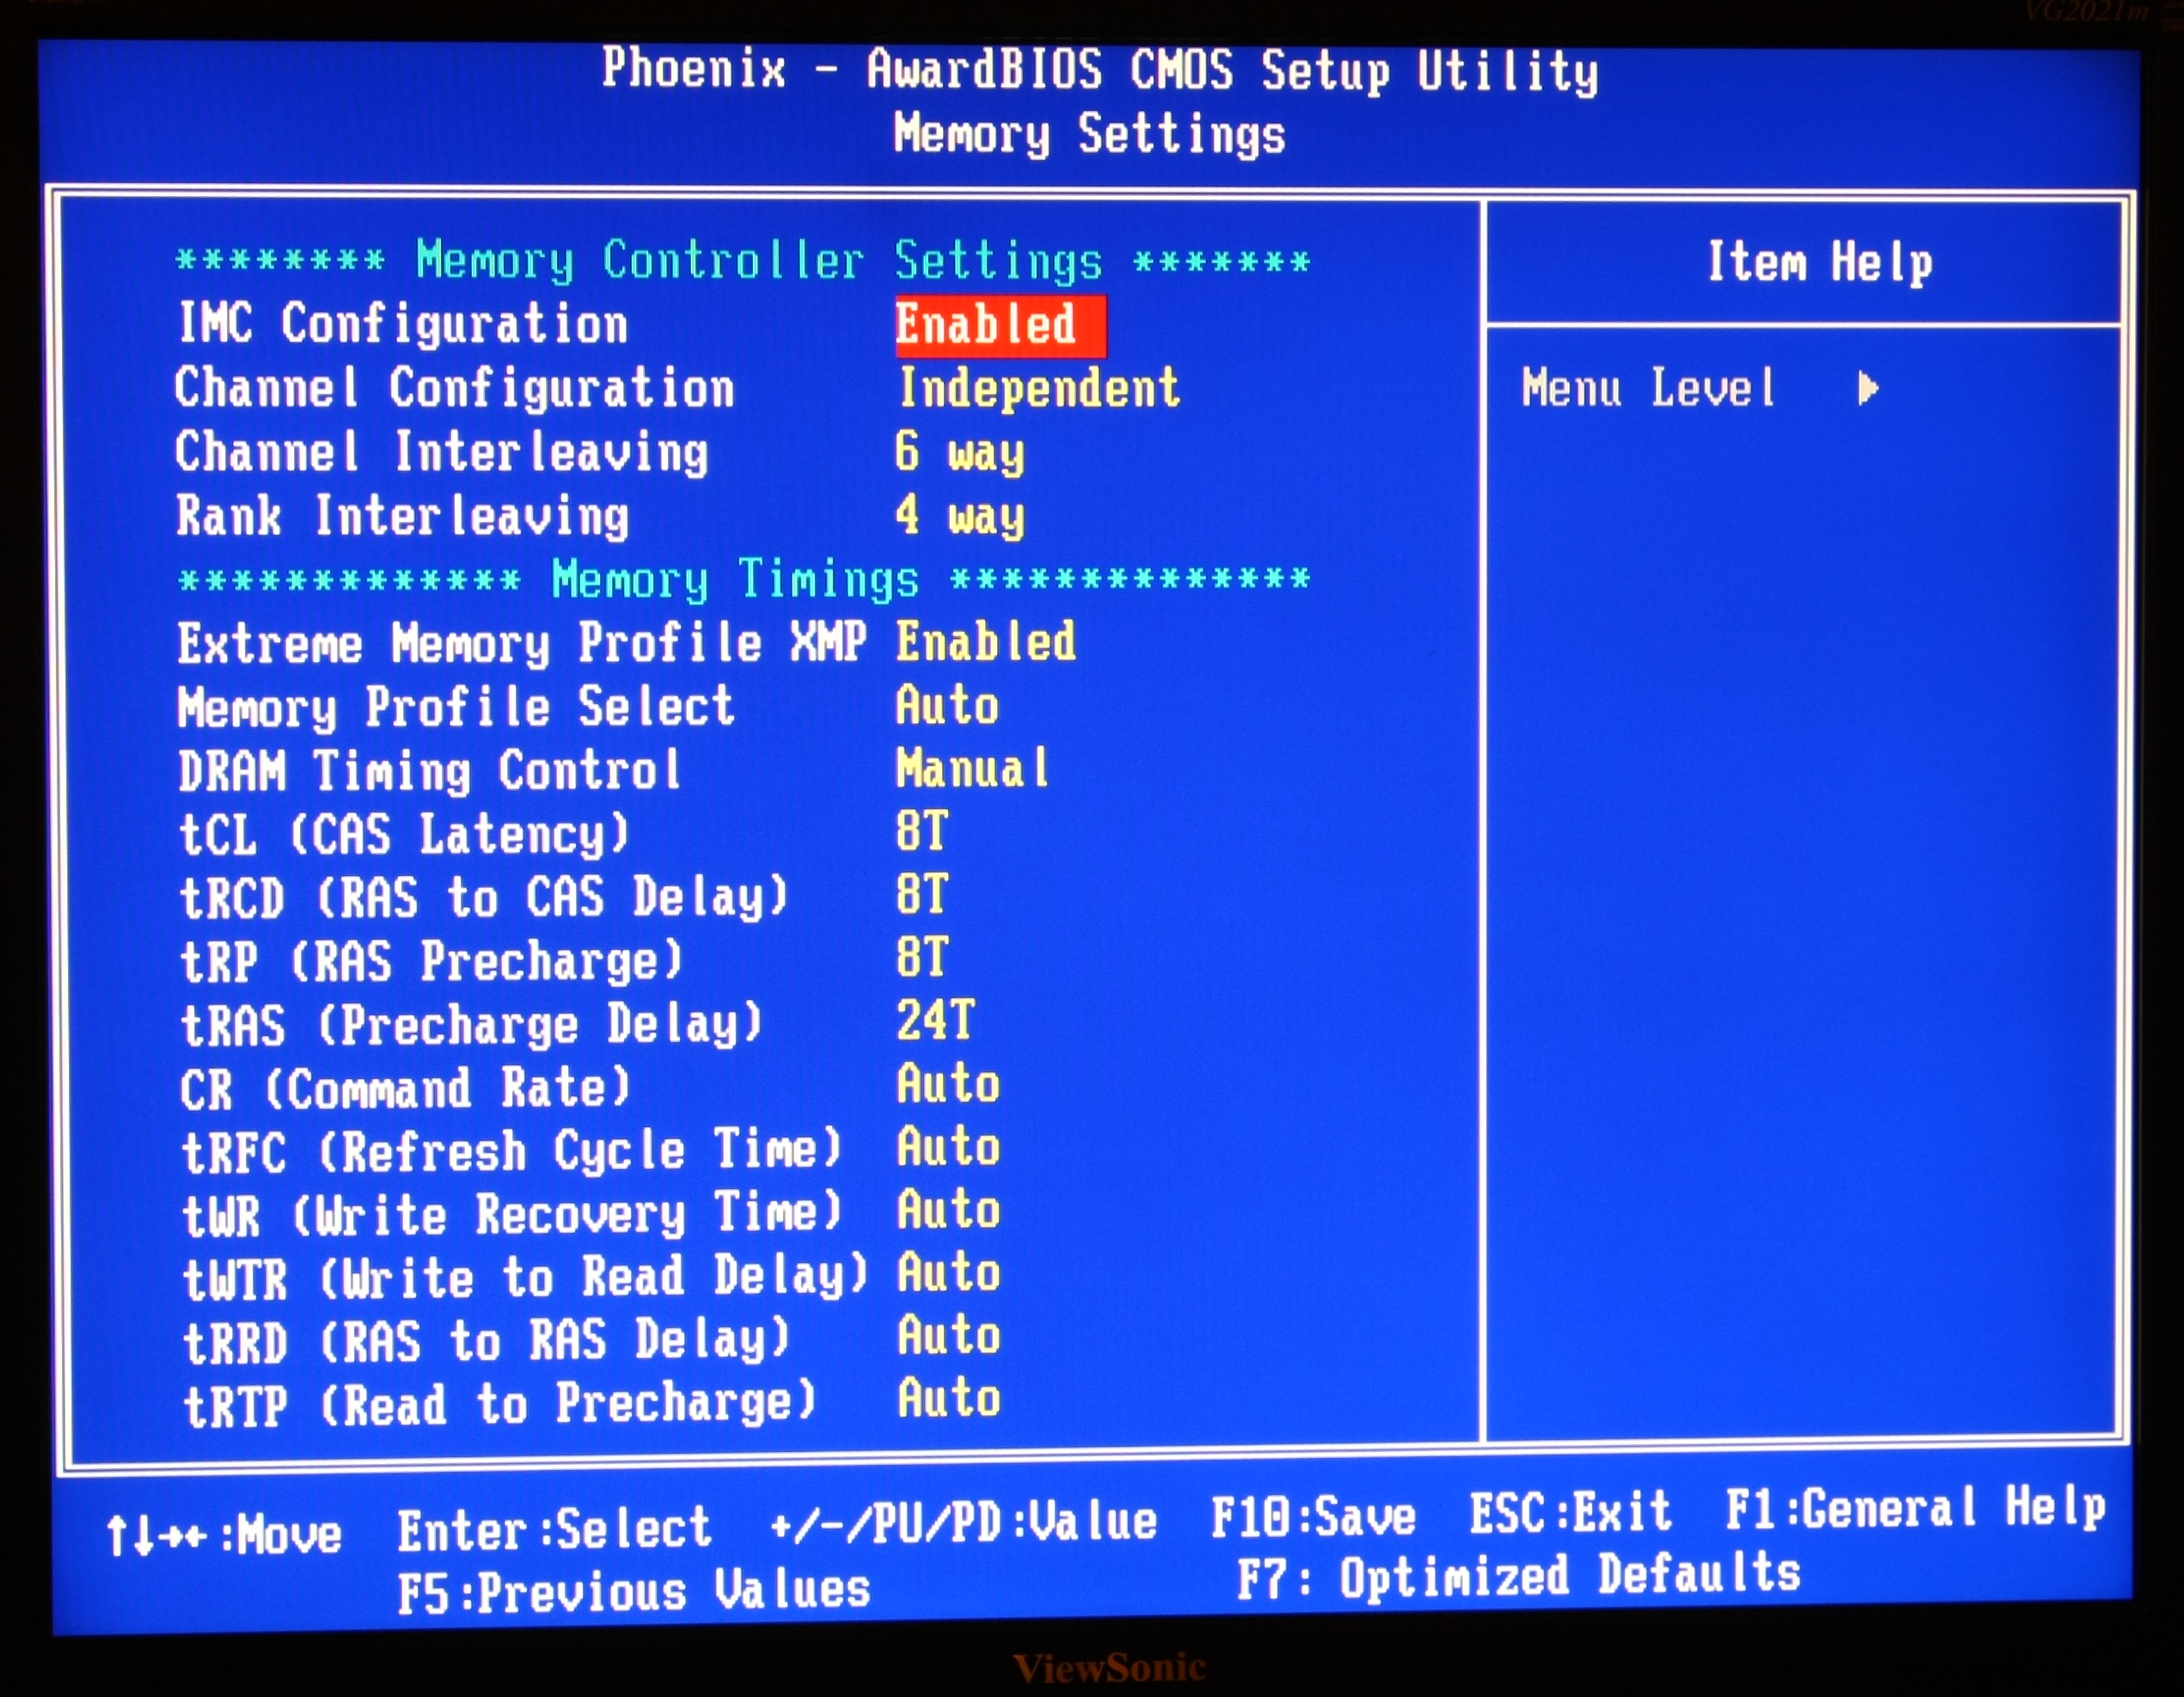
Task: Click the DRAM Timing Control label
Action: click(430, 772)
